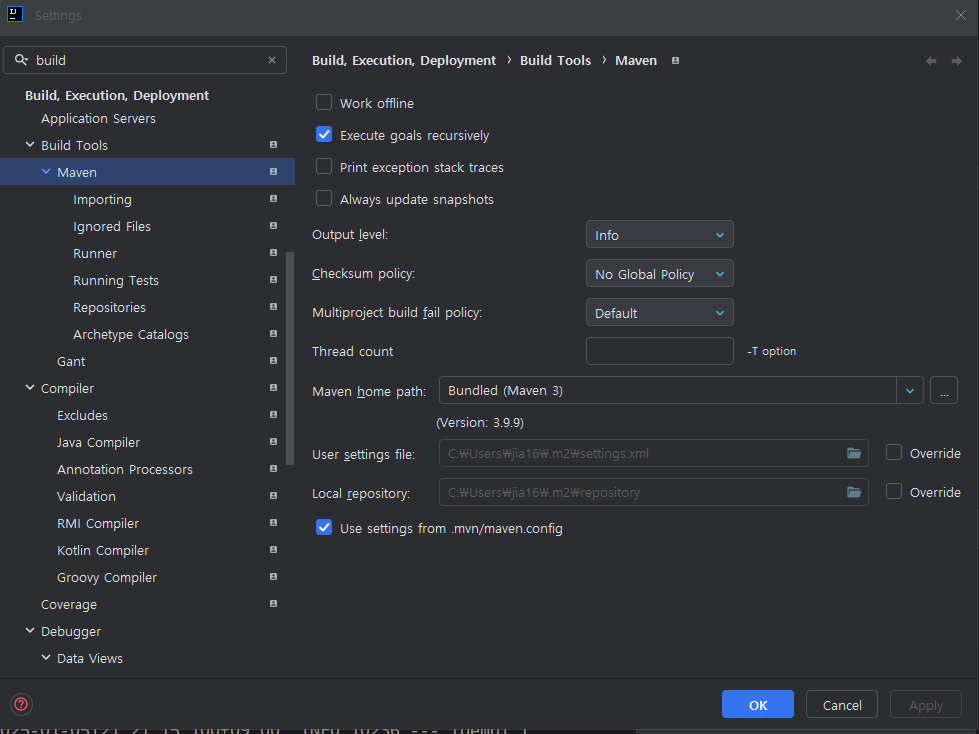Collapse the Build Tools tree node
979x734 pixels.
click(x=30, y=145)
